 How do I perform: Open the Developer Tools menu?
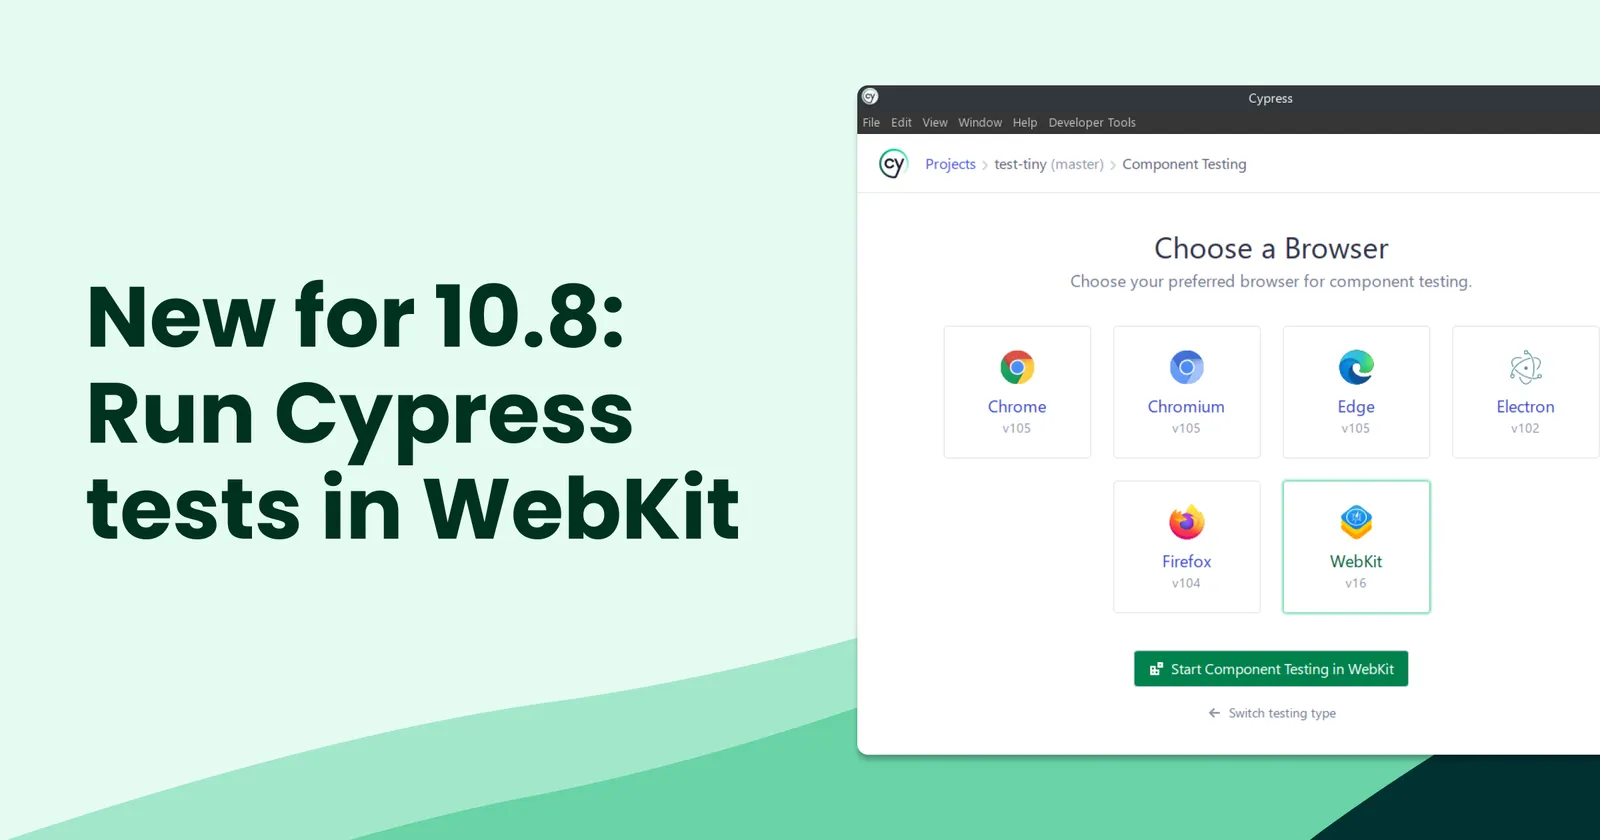pyautogui.click(x=1092, y=123)
